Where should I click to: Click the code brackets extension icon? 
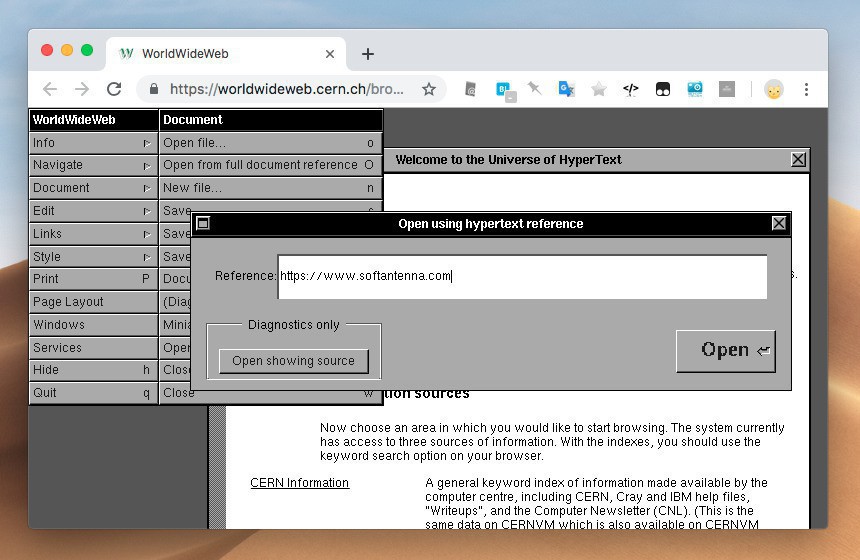click(631, 89)
